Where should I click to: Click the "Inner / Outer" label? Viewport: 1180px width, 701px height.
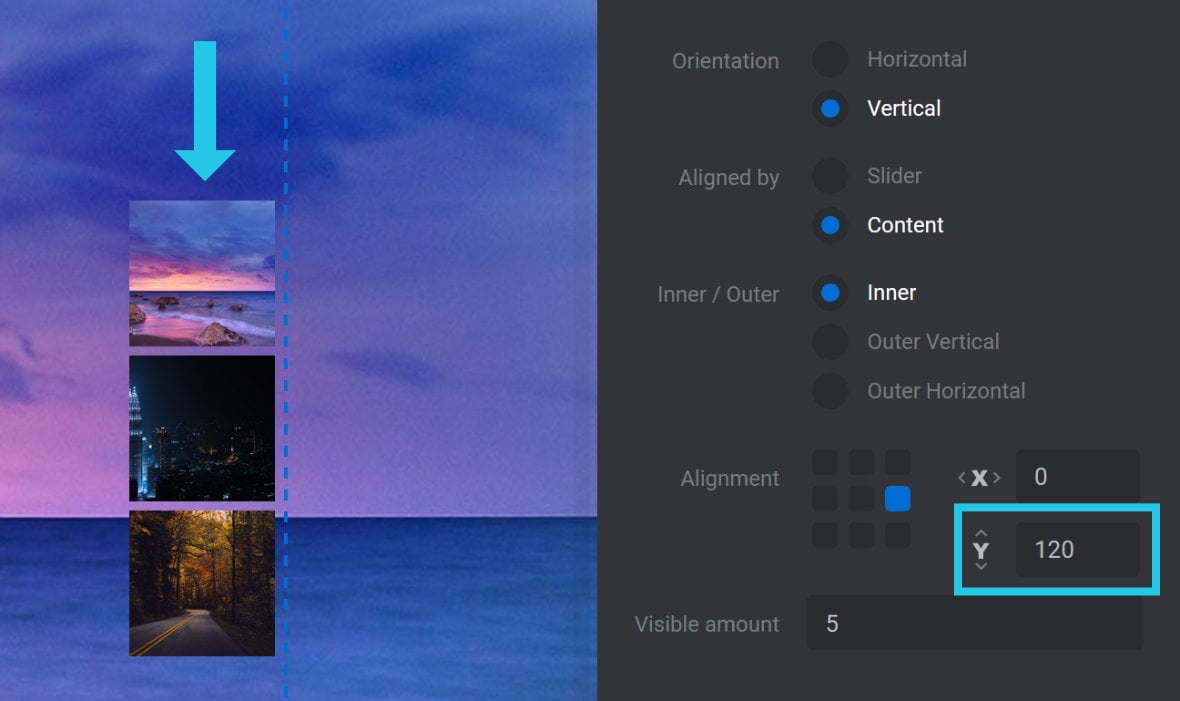click(718, 294)
